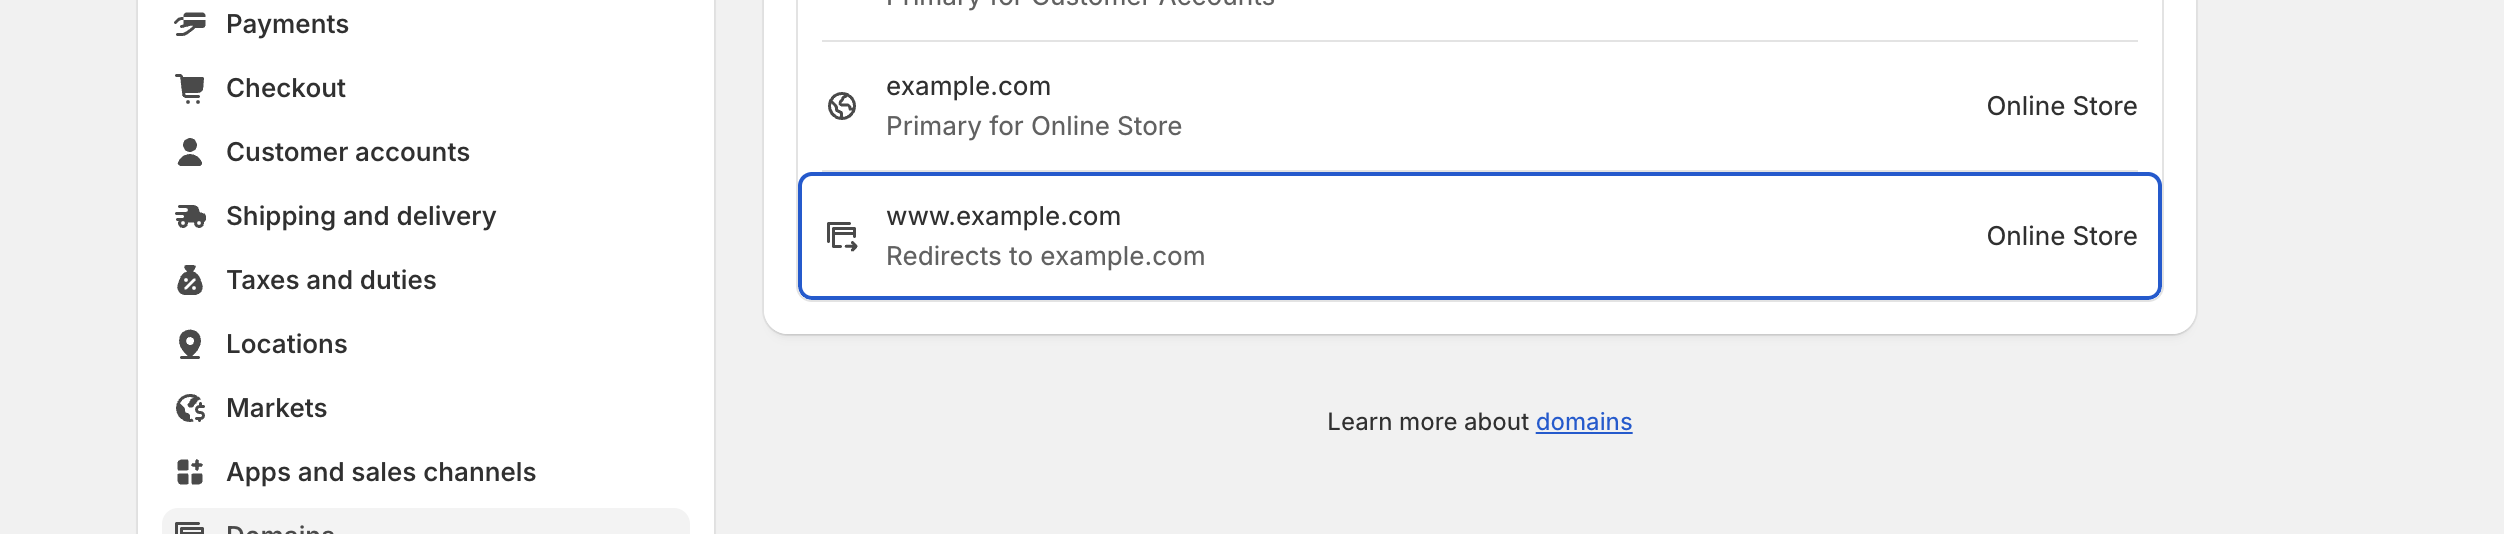2504x534 pixels.
Task: Open the example.com primary domain name
Action: (968, 86)
